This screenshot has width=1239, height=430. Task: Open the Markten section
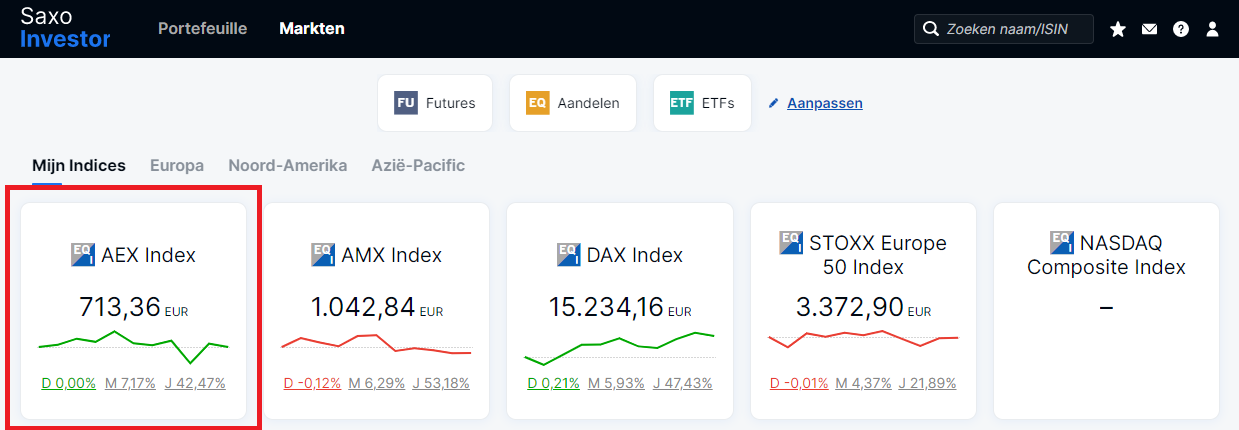(312, 28)
